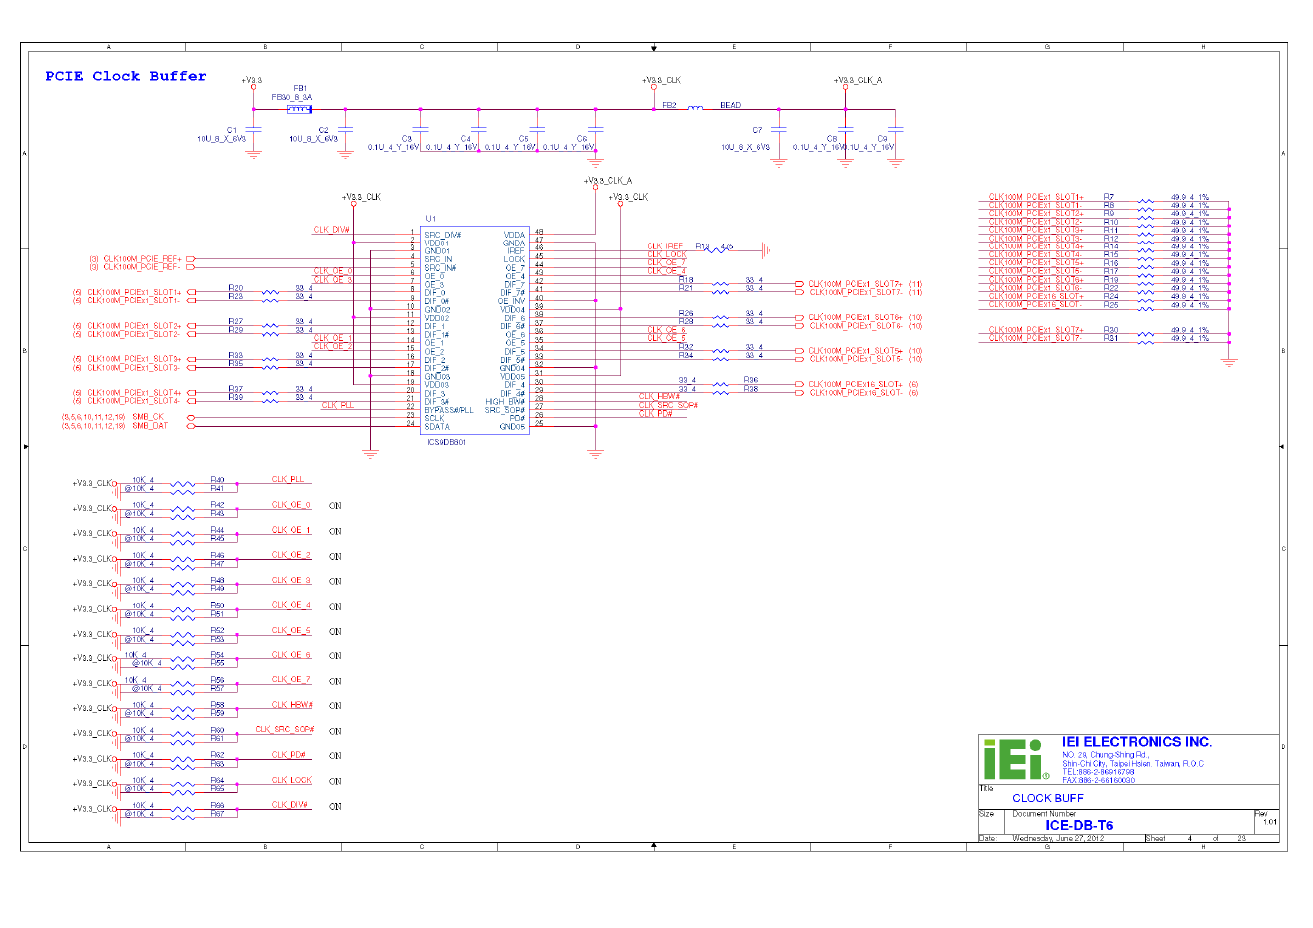Select capacitor designator C7
This screenshot has height=928, width=1313.
click(757, 130)
